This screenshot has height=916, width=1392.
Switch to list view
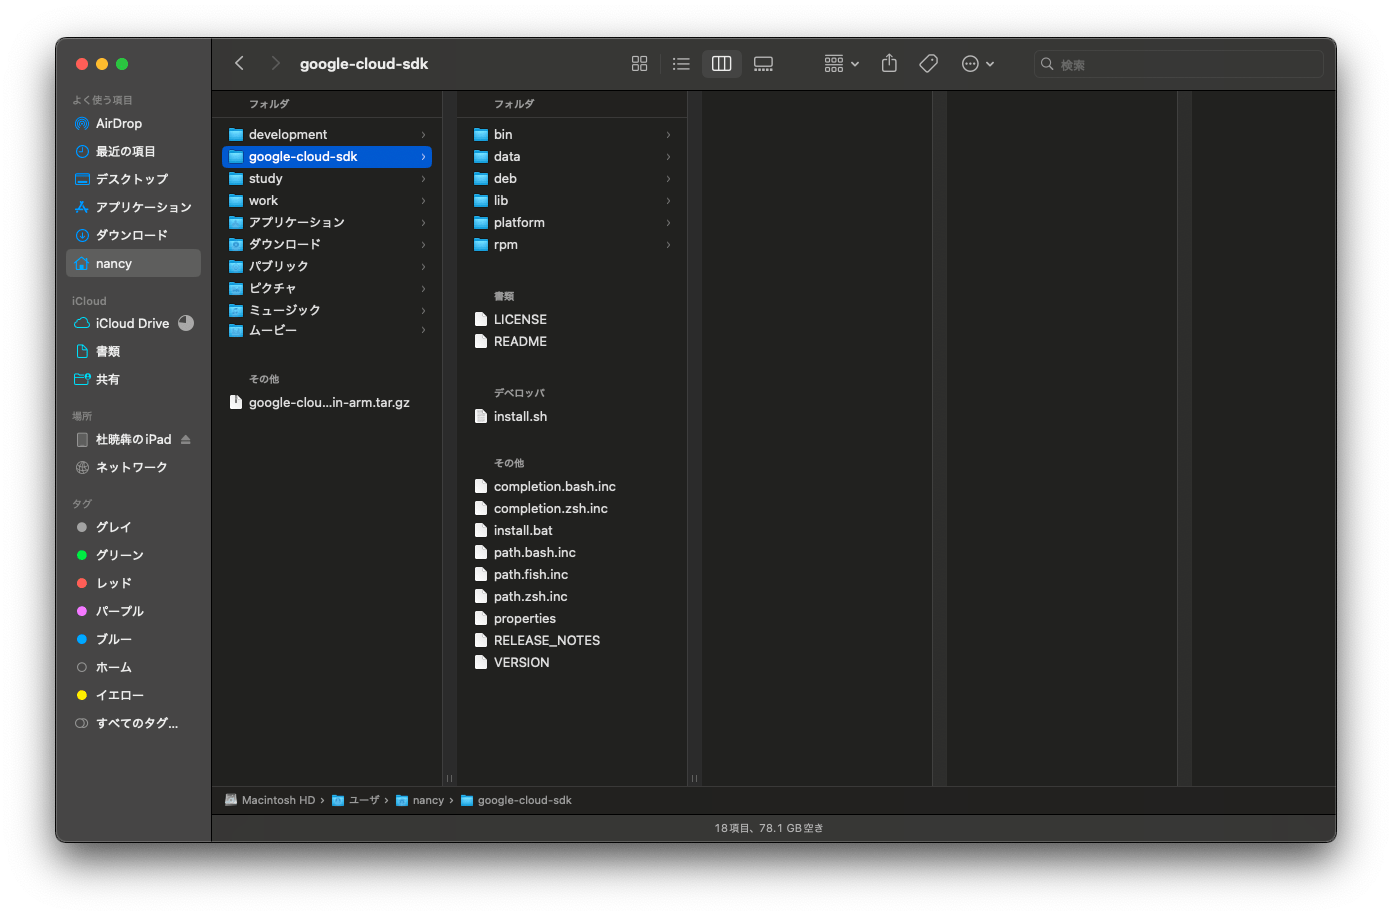coord(681,64)
